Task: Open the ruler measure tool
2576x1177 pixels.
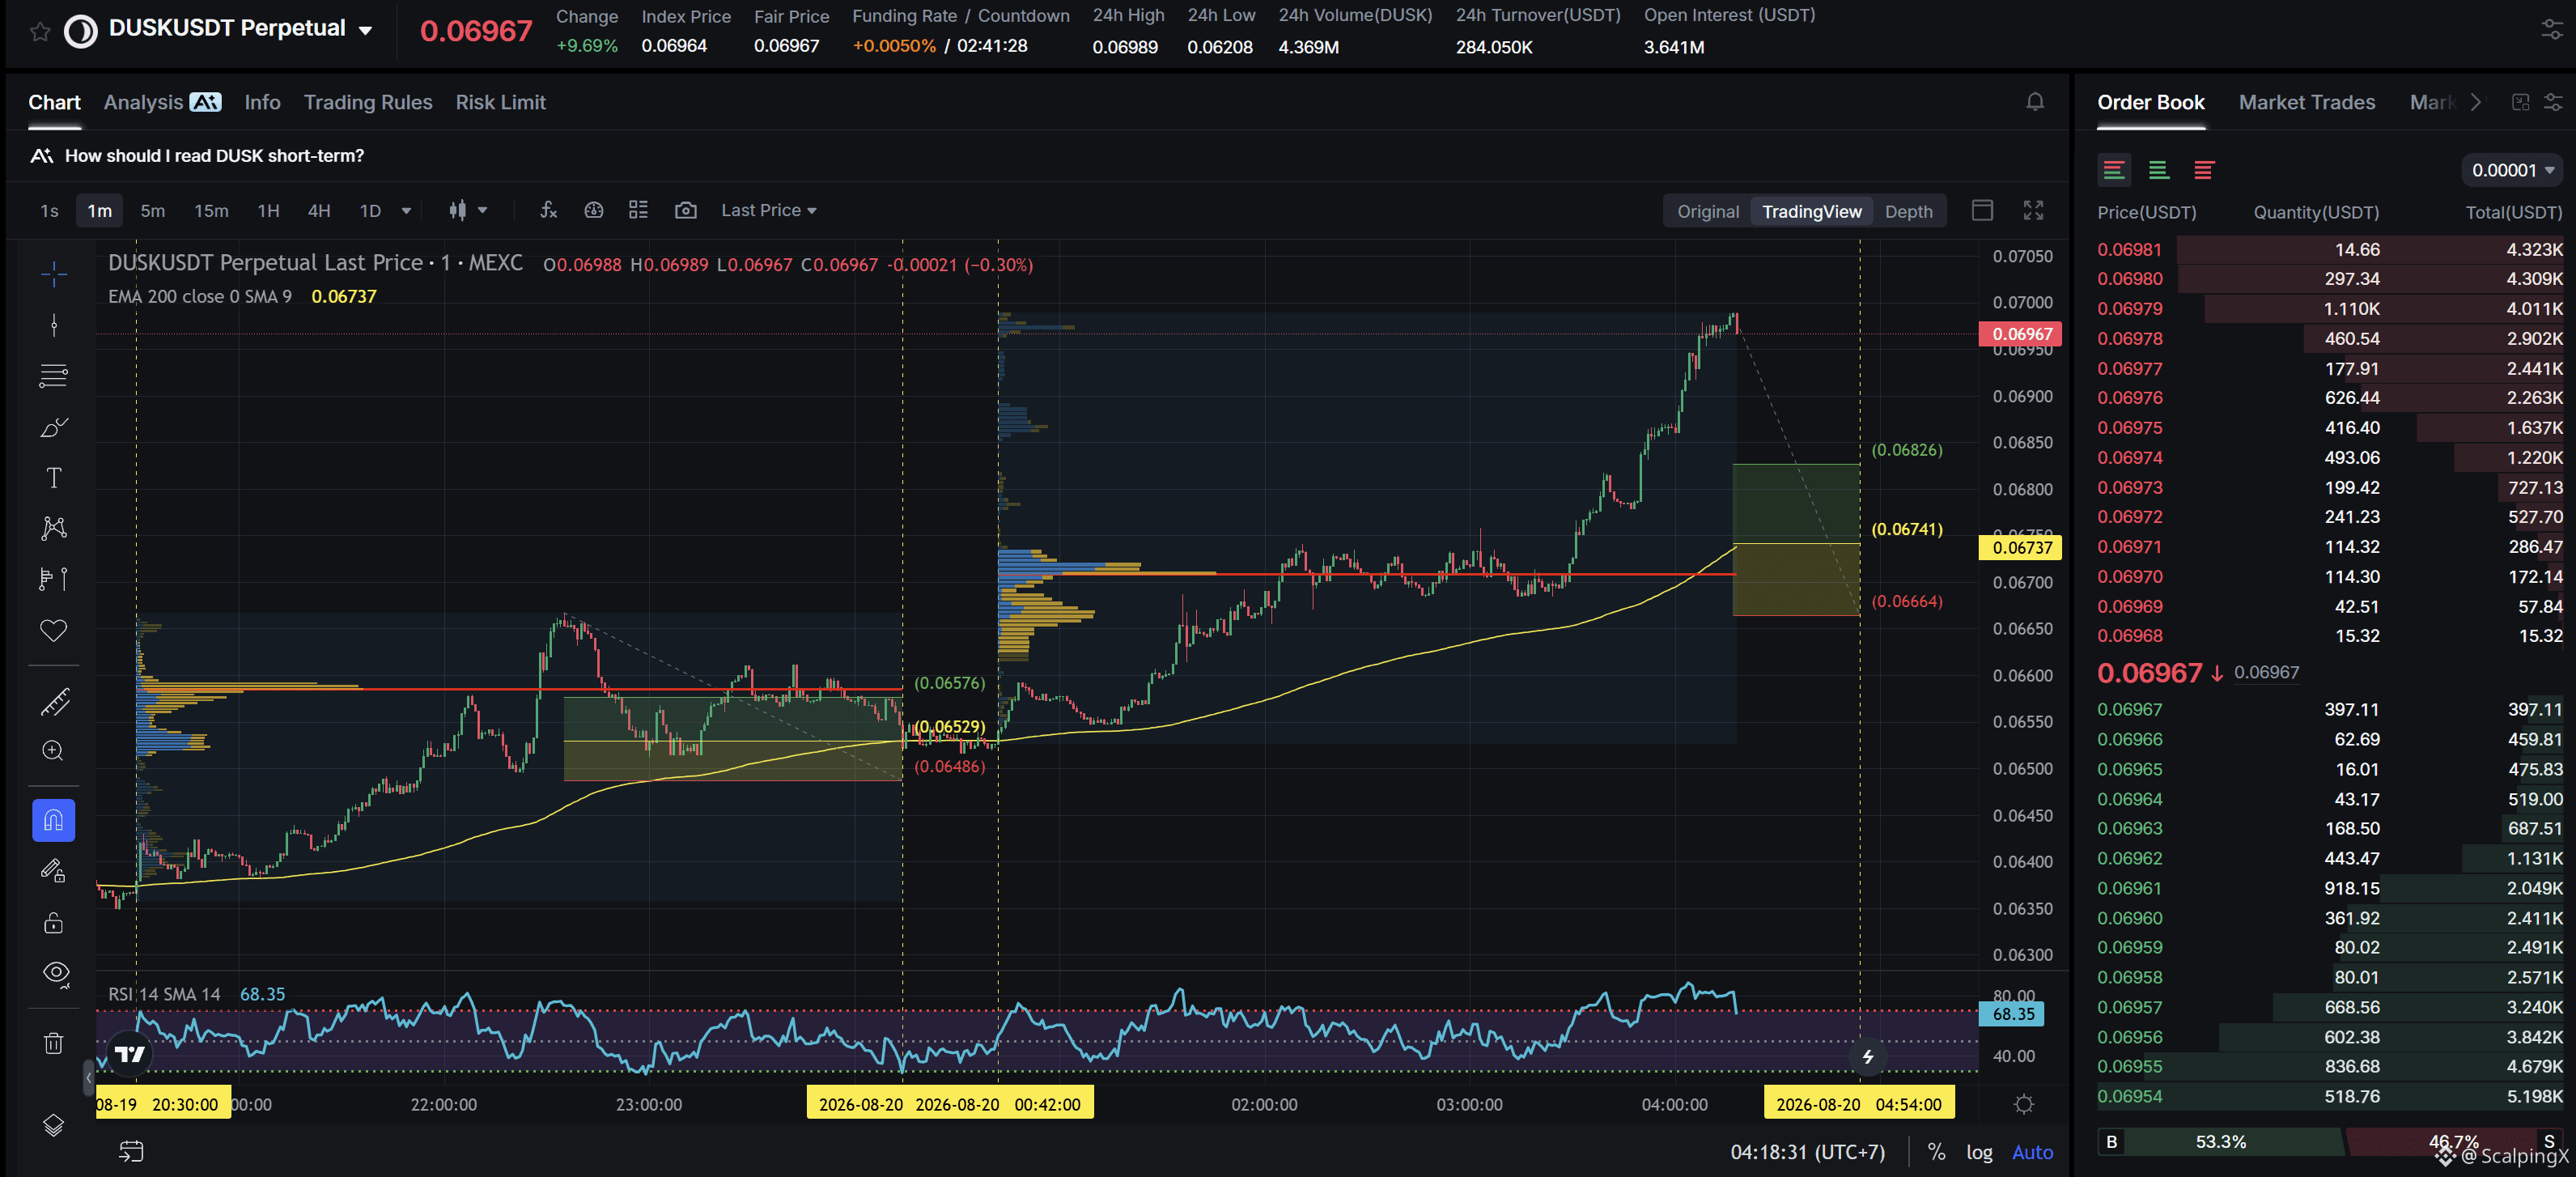Action: tap(54, 702)
